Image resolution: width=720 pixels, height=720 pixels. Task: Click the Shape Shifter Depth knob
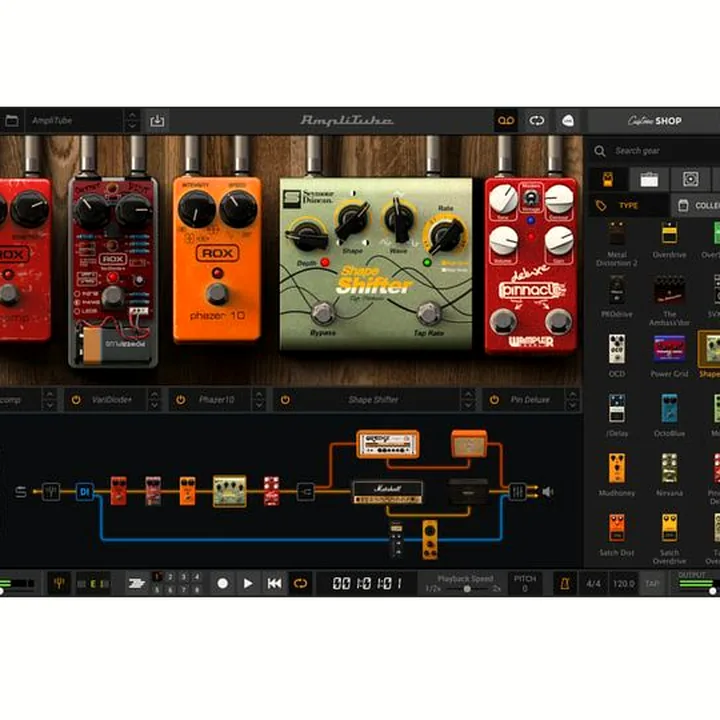point(307,236)
